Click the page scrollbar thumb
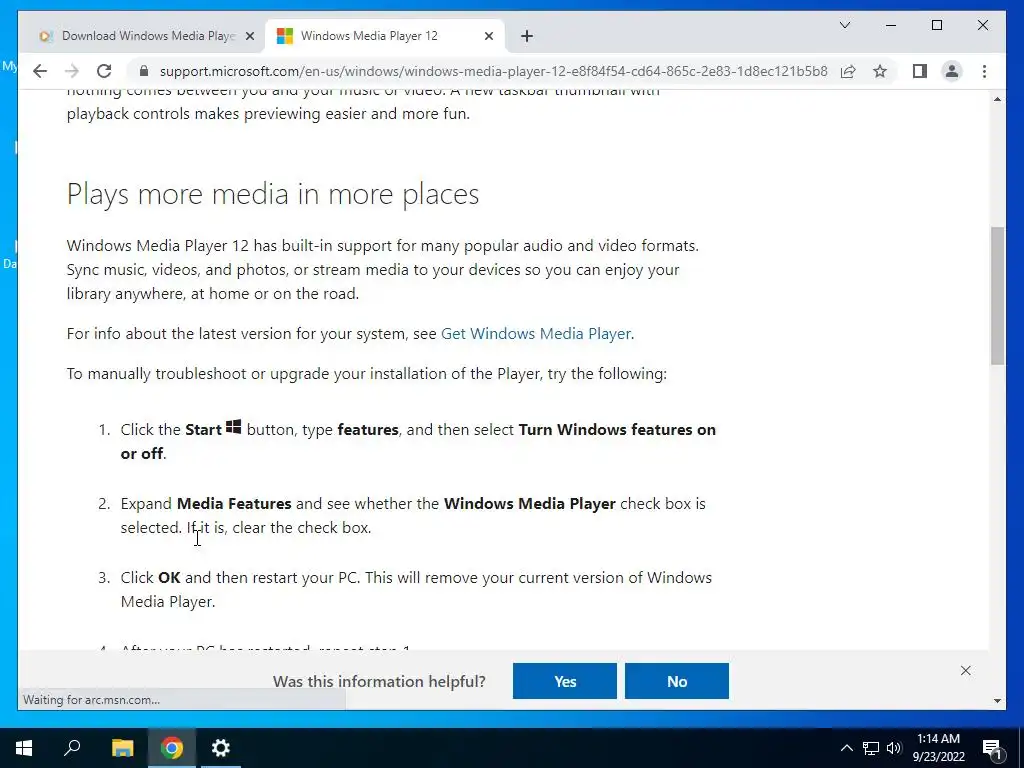 [997, 295]
